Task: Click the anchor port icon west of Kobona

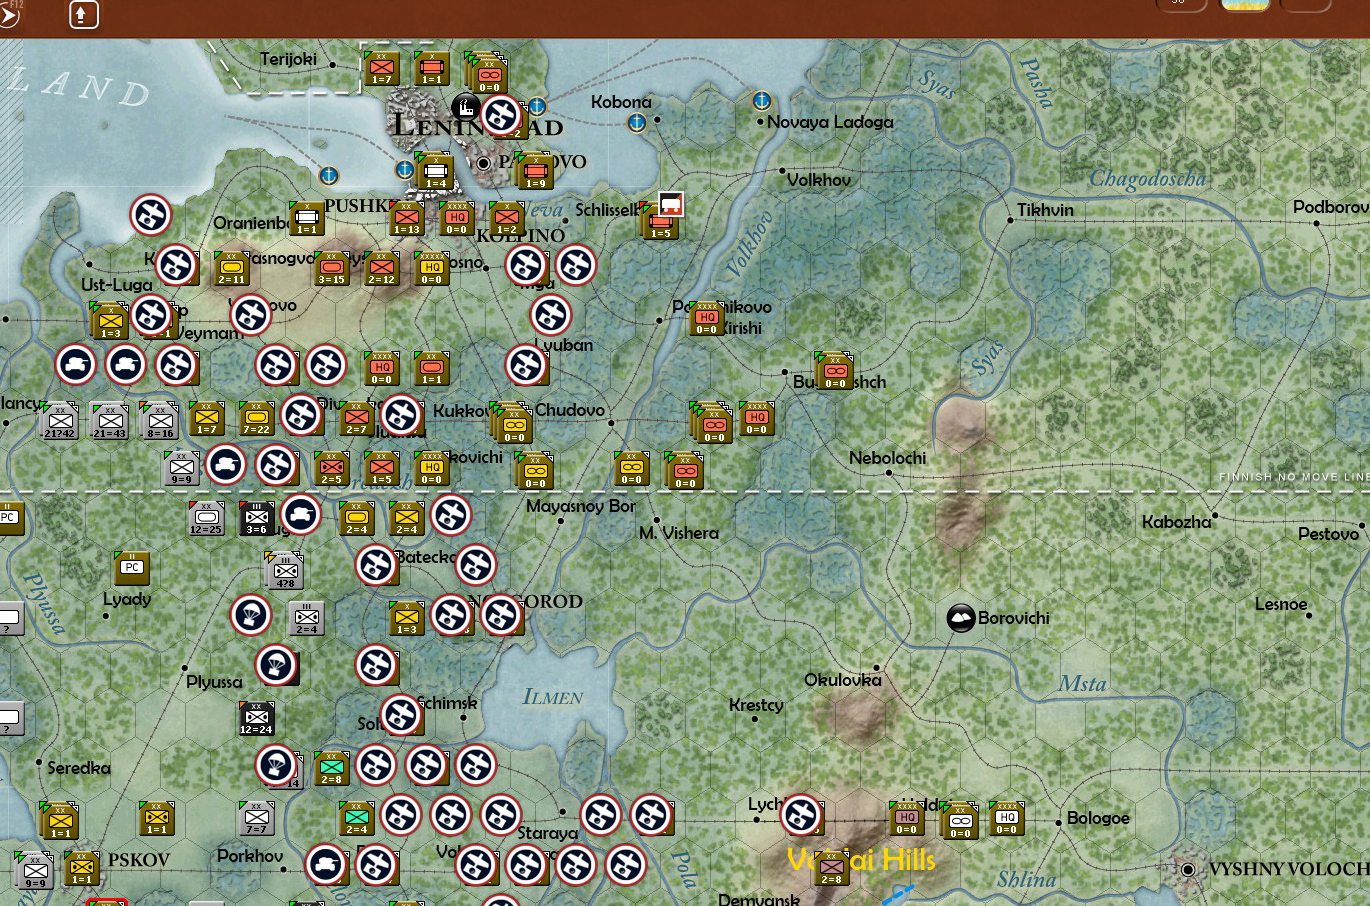Action: [x=637, y=122]
